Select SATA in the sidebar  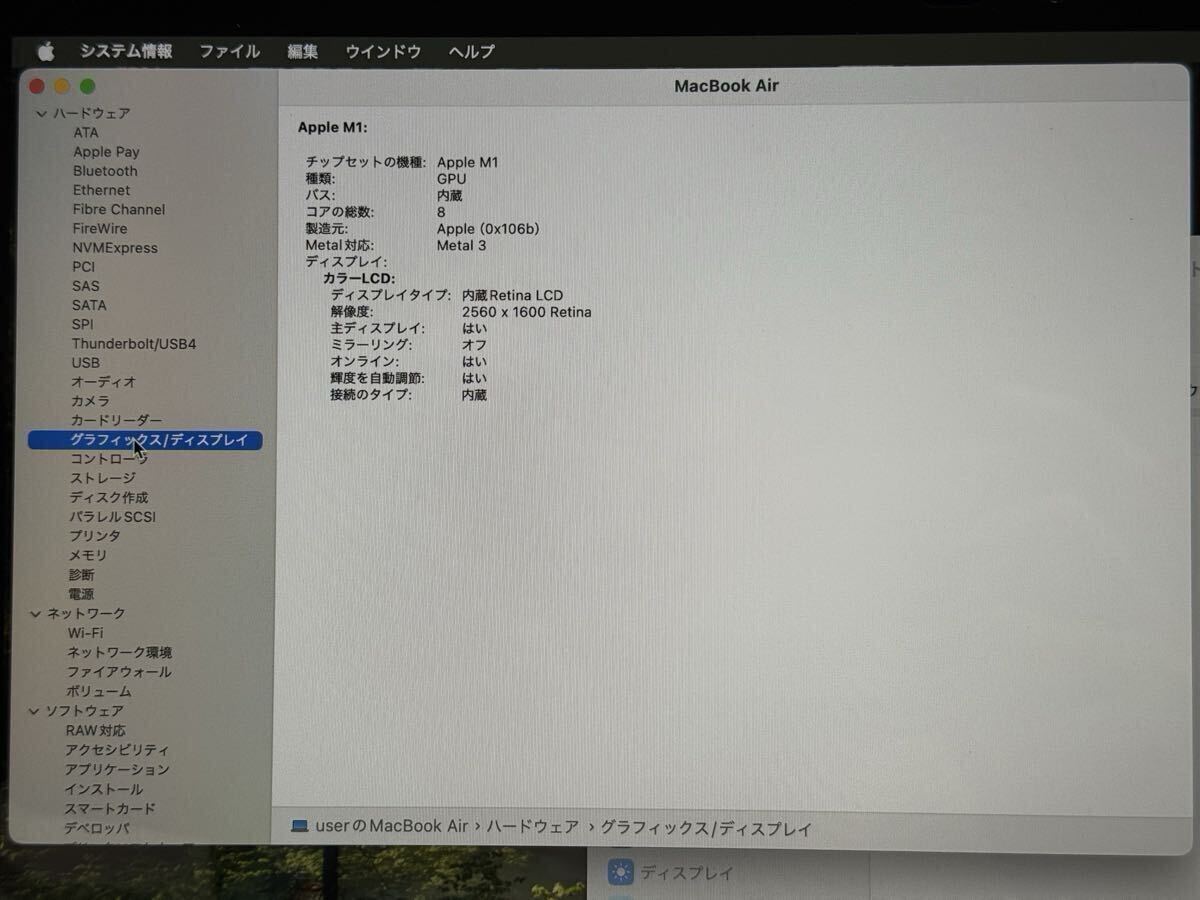(x=88, y=305)
